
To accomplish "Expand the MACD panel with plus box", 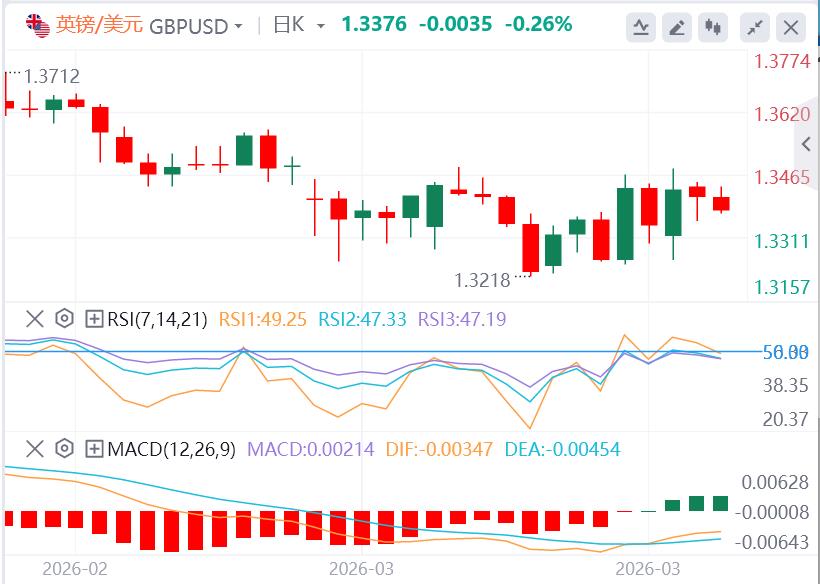I will [x=94, y=449].
